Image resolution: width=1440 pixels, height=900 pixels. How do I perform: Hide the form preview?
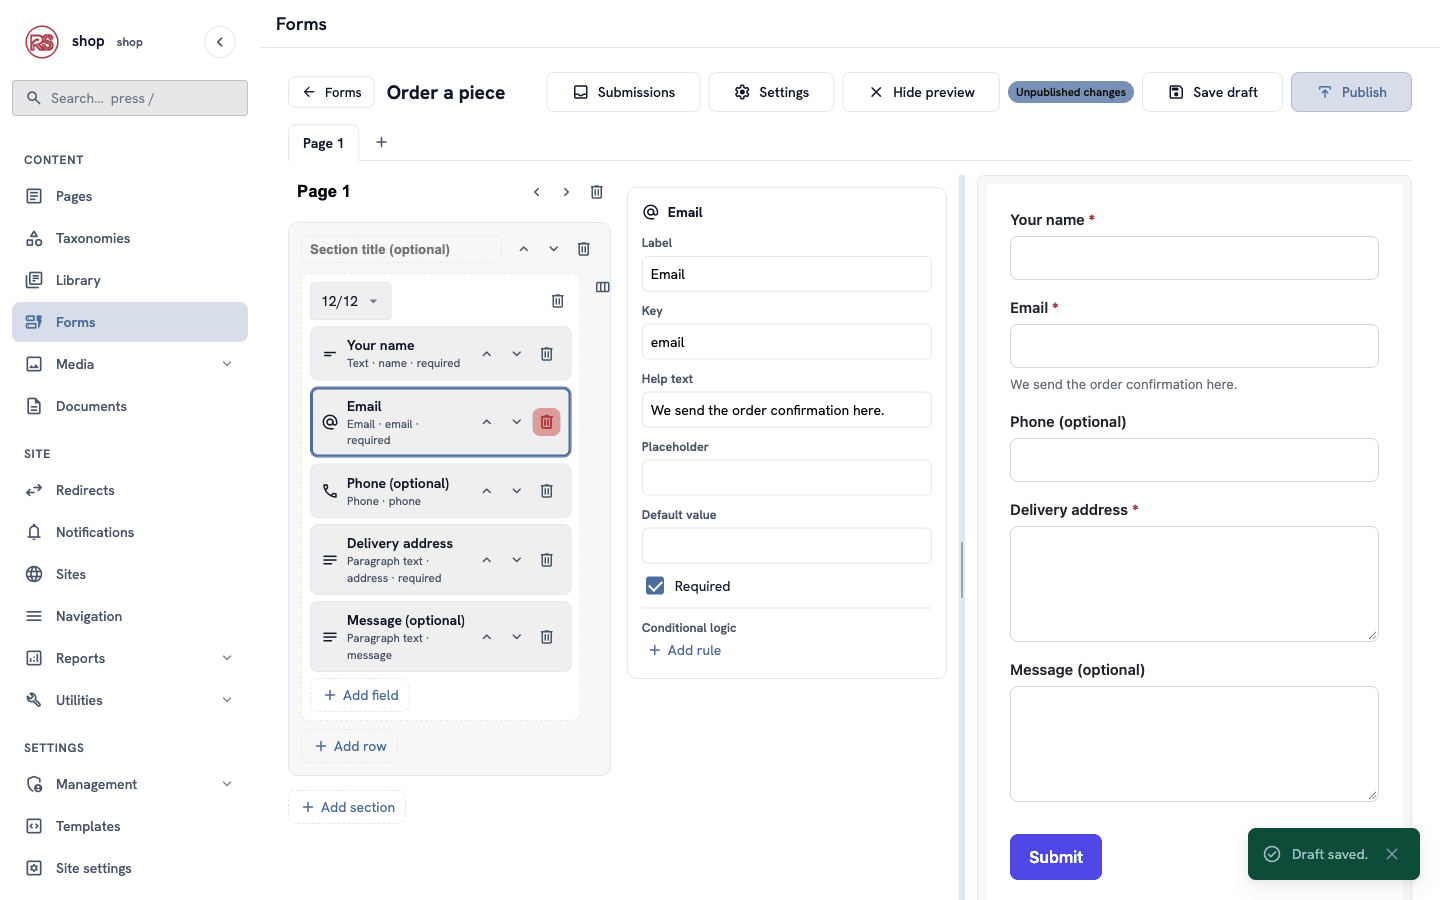(x=921, y=92)
